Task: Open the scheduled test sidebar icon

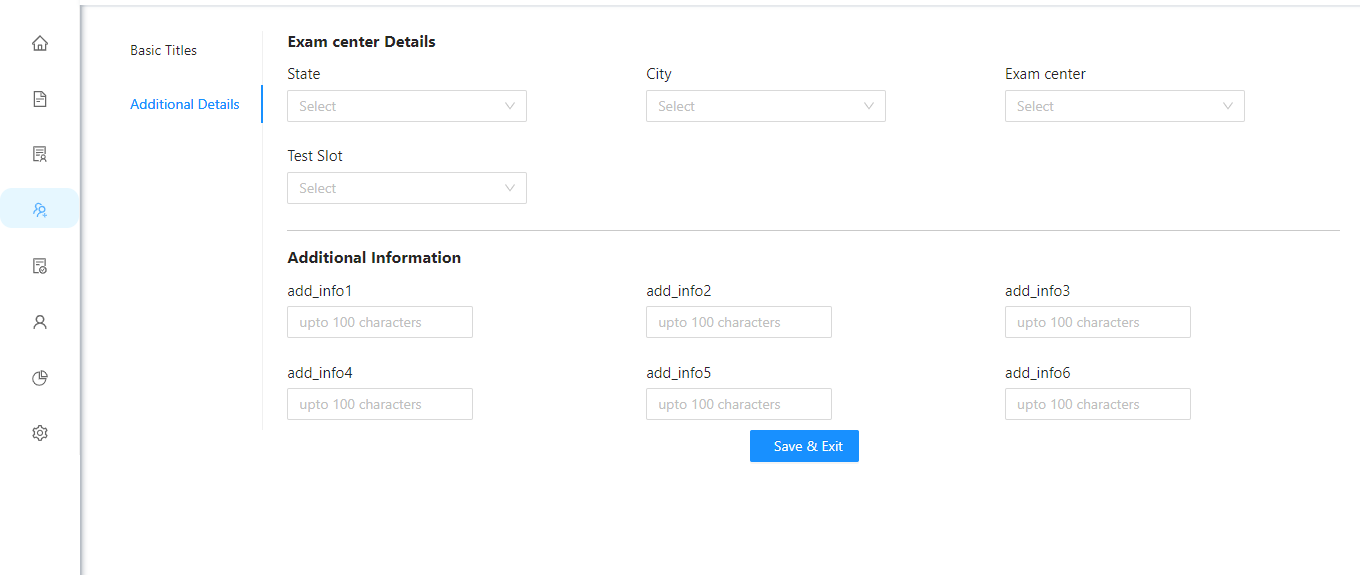Action: (x=40, y=266)
